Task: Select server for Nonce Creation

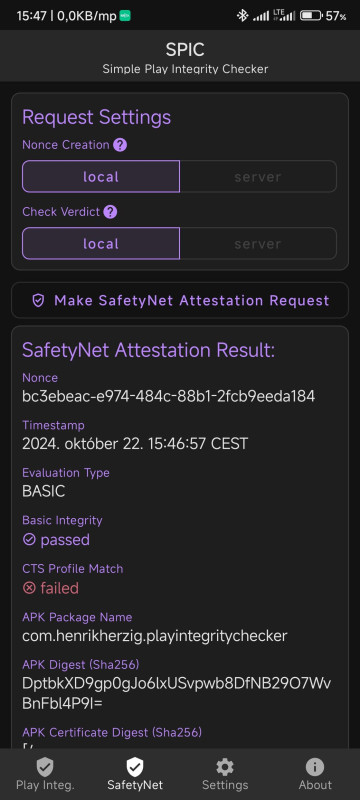Action: coord(258,177)
